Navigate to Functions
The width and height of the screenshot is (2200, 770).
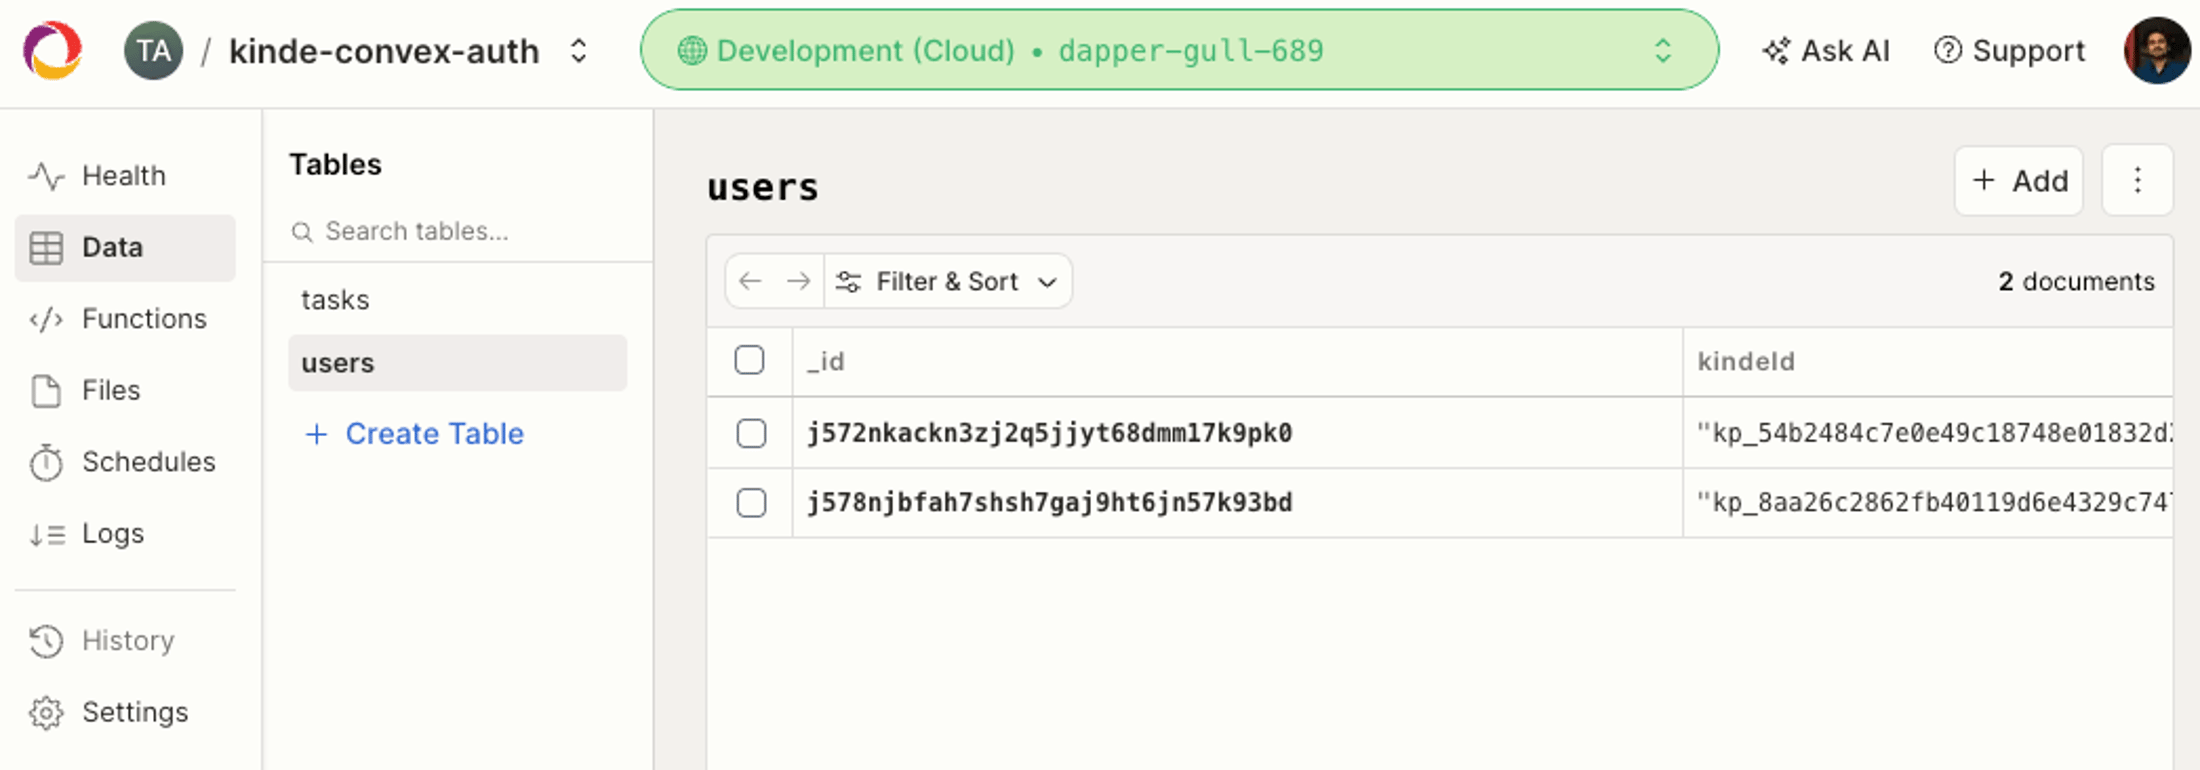click(x=125, y=319)
